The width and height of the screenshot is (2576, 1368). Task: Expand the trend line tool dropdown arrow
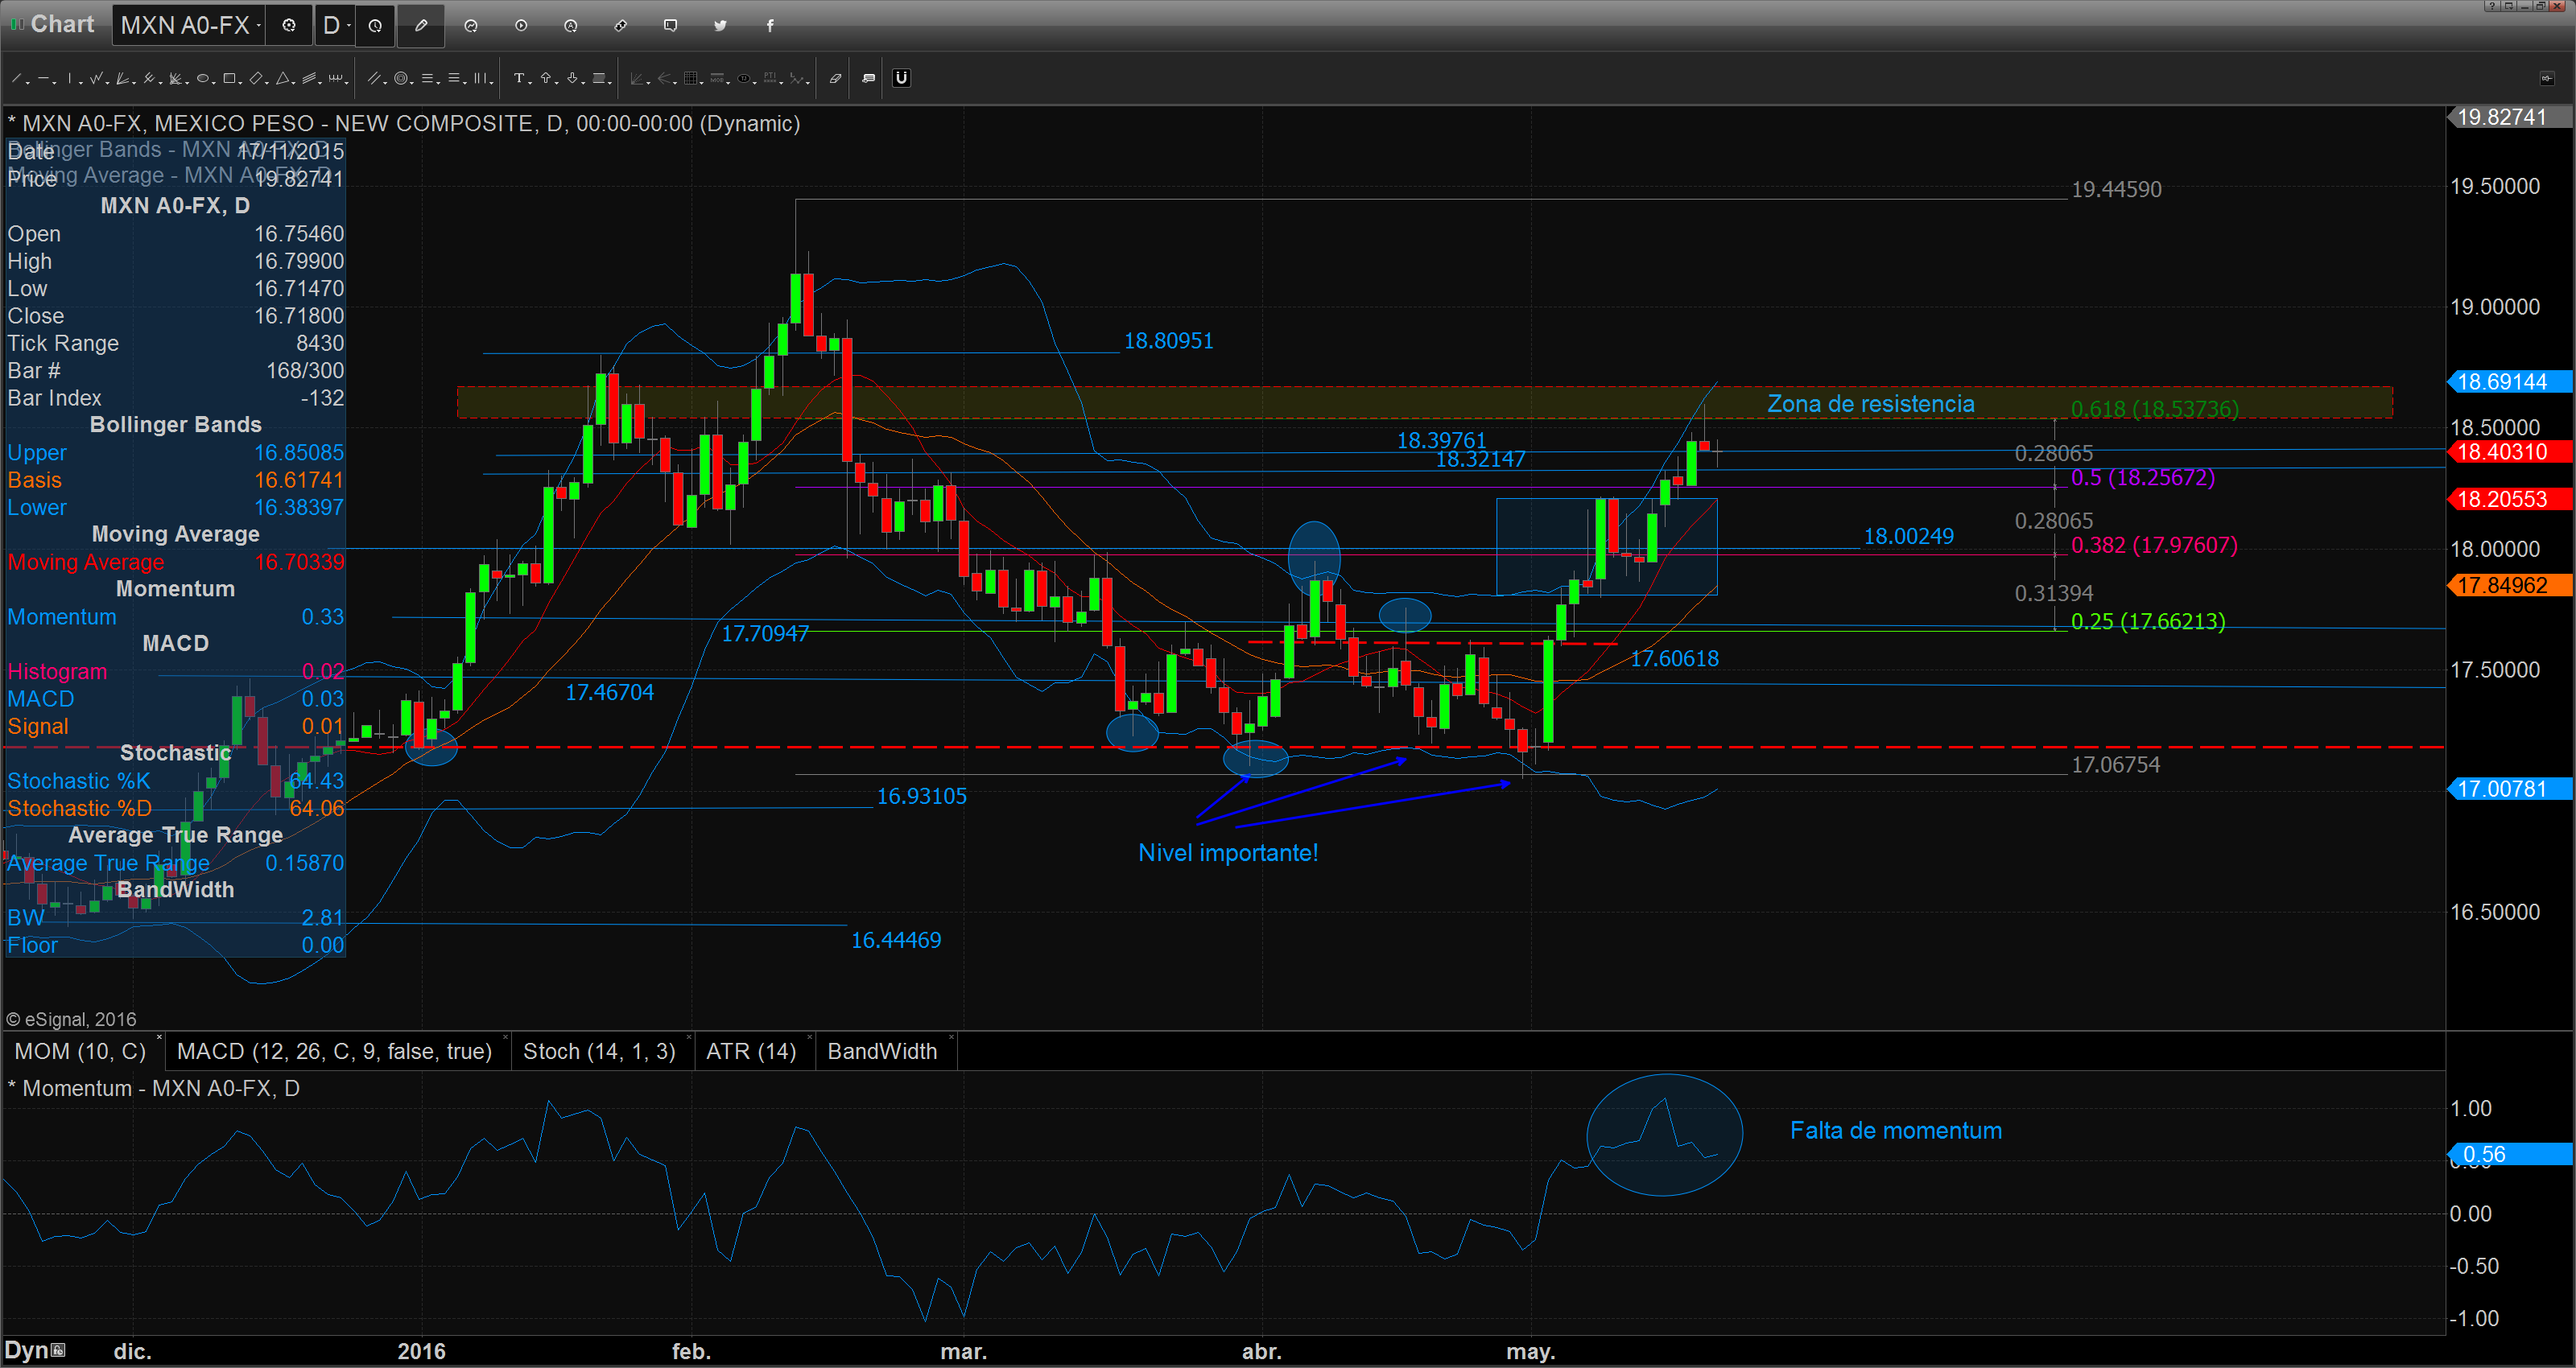28,83
